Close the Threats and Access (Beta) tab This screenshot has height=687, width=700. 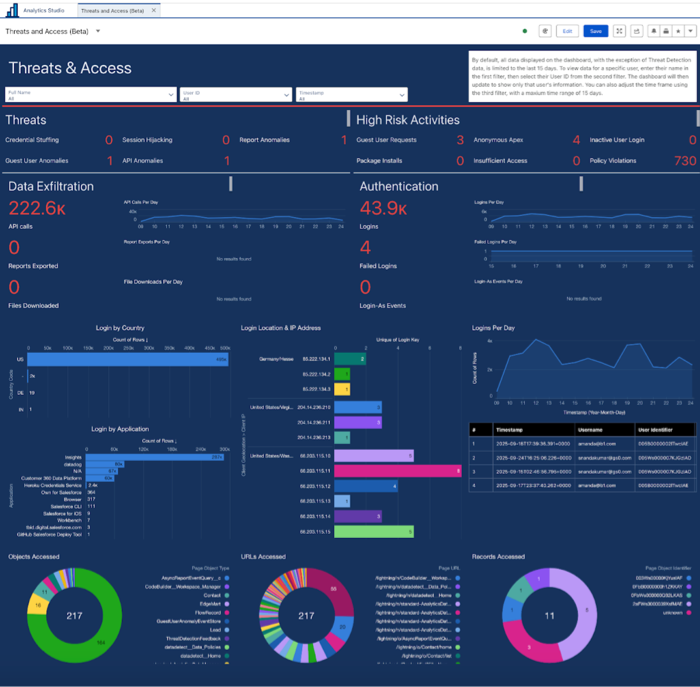point(154,10)
